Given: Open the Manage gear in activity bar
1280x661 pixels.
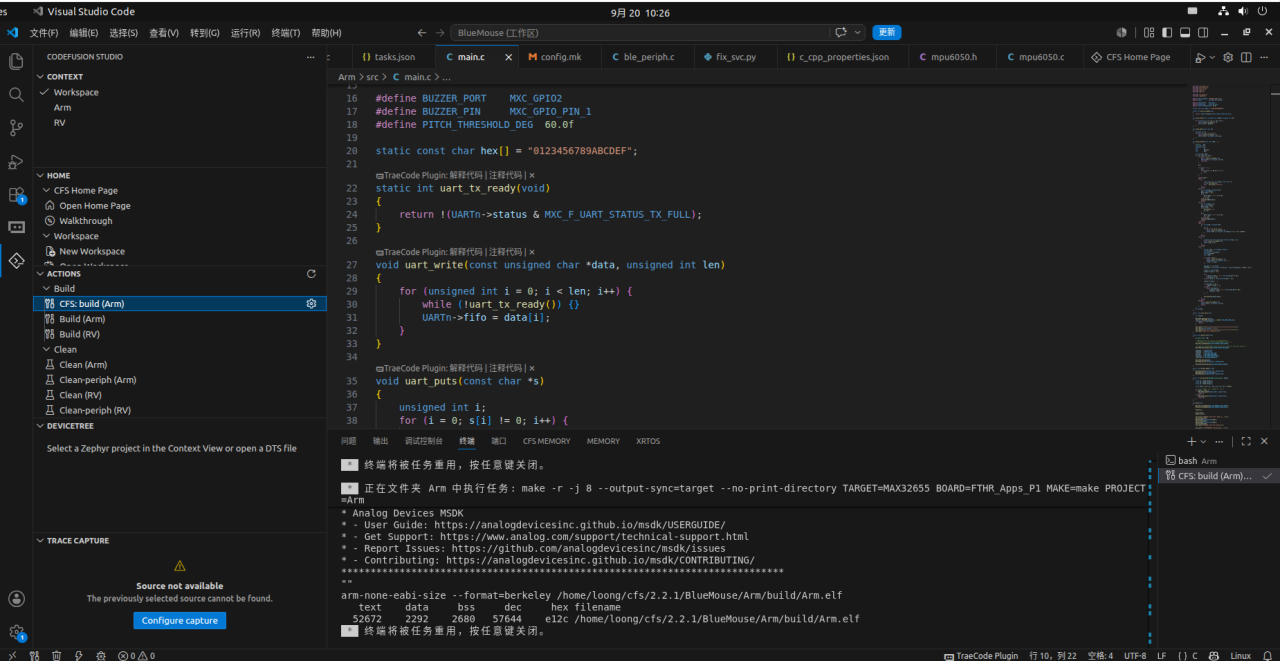Looking at the screenshot, I should click(16, 632).
